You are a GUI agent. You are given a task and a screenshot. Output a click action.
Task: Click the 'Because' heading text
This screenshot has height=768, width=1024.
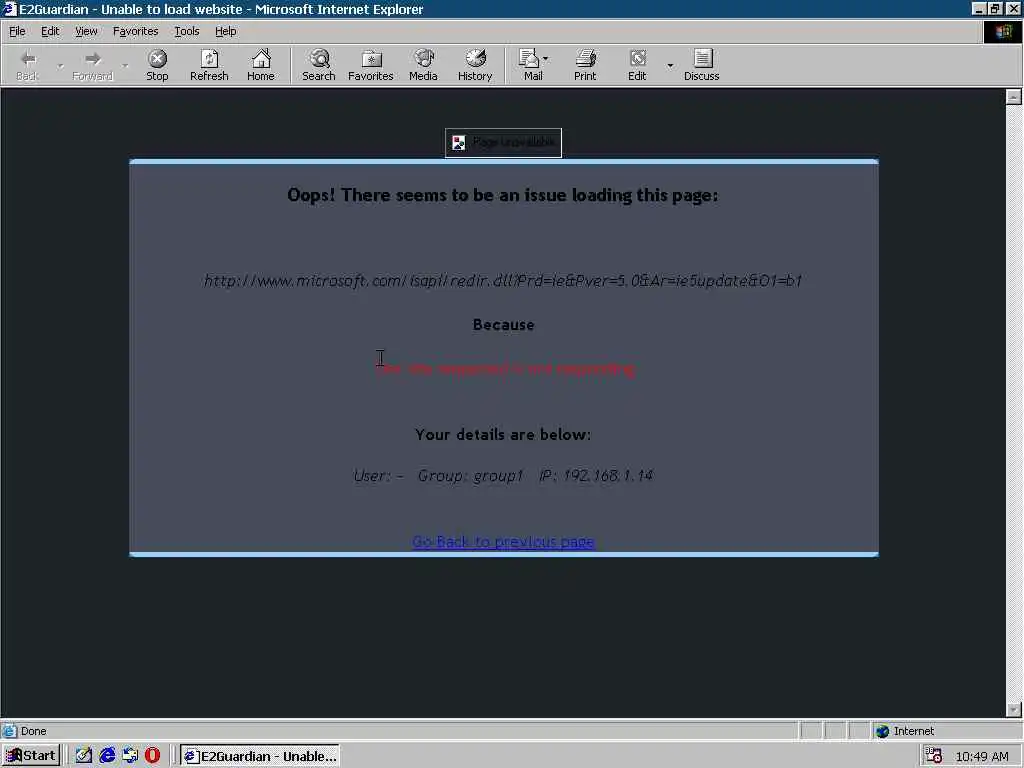[504, 325]
